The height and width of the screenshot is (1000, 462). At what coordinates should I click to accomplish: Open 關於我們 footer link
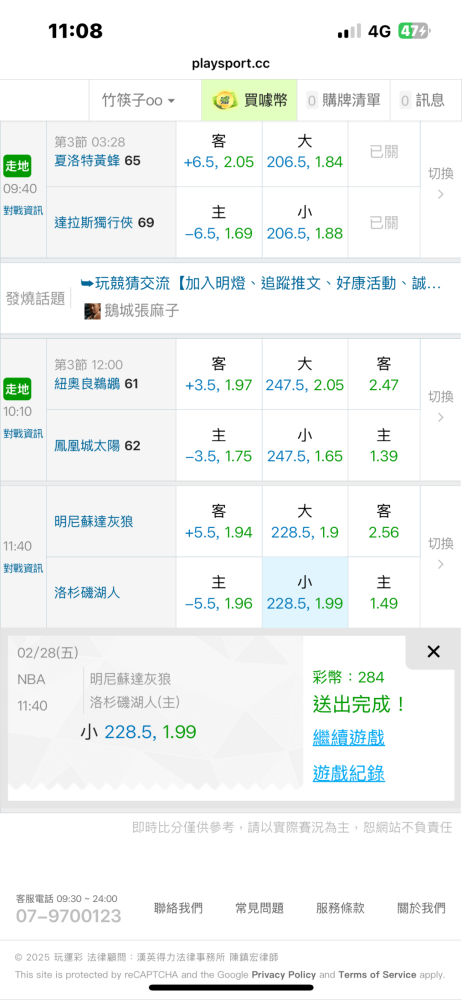point(421,908)
